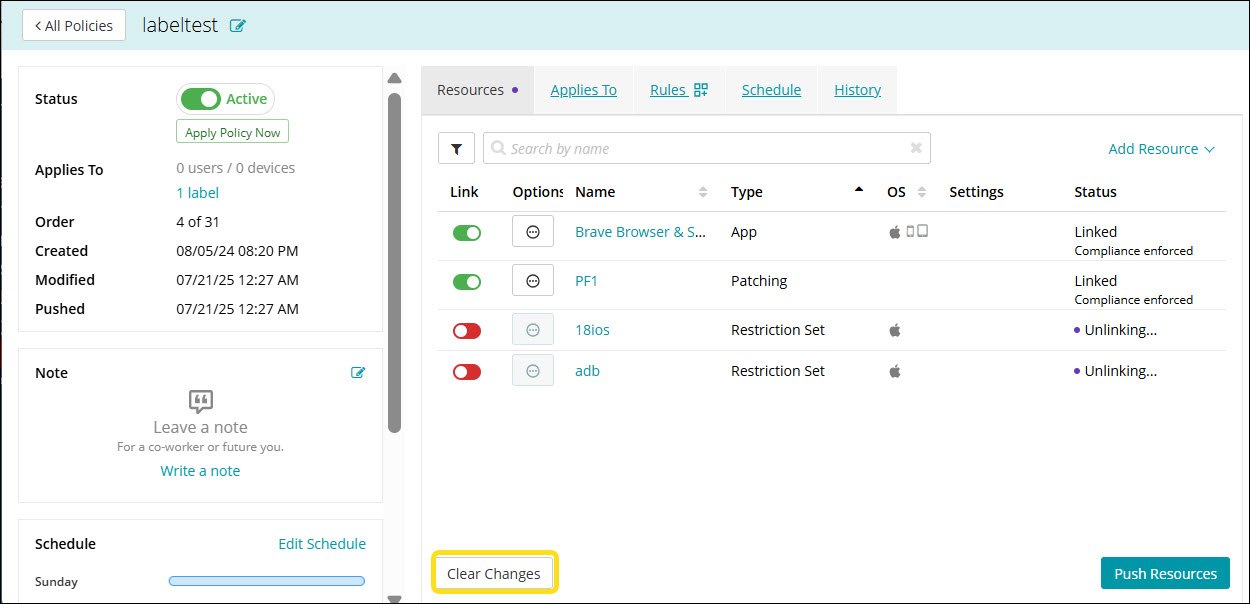The width and height of the screenshot is (1250, 604).
Task: Click the Clear Changes button
Action: 494,574
